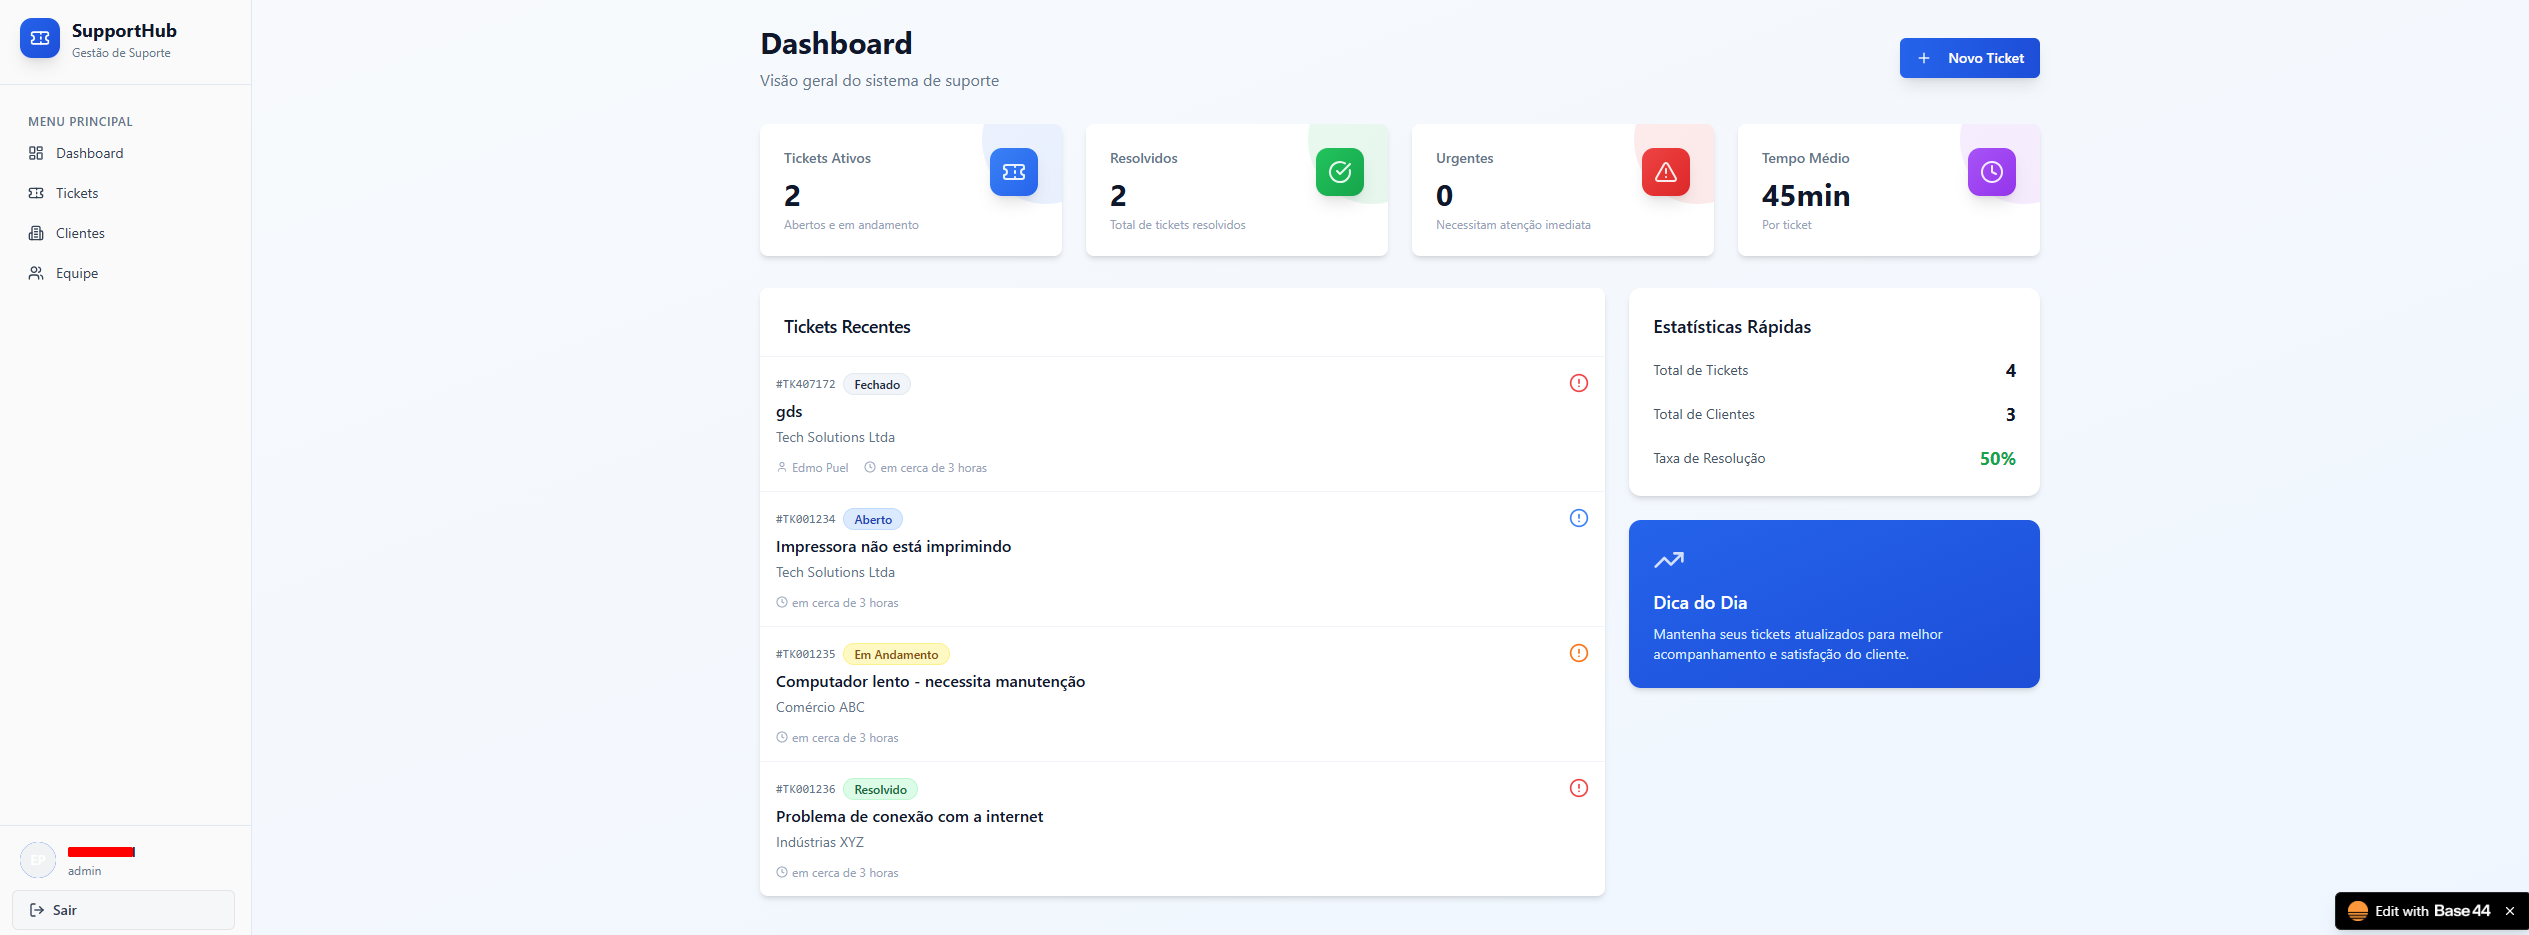Click the Base44 orange logo icon

pyautogui.click(x=2357, y=911)
